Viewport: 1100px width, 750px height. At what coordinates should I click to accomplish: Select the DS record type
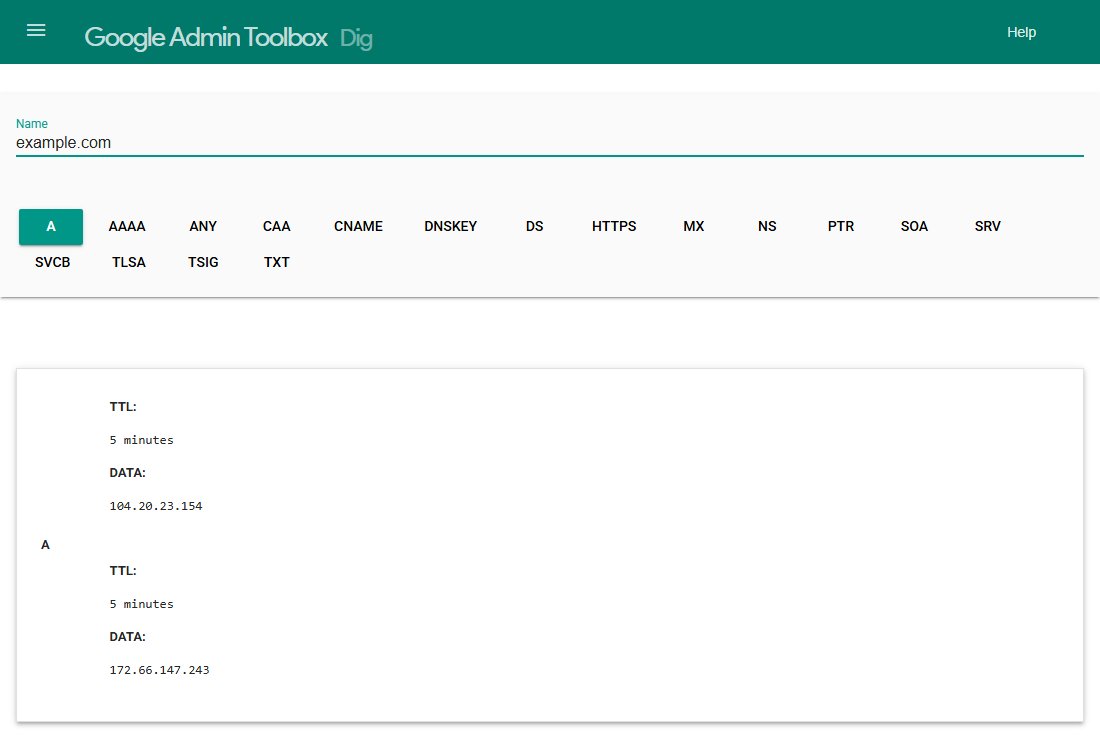click(535, 227)
